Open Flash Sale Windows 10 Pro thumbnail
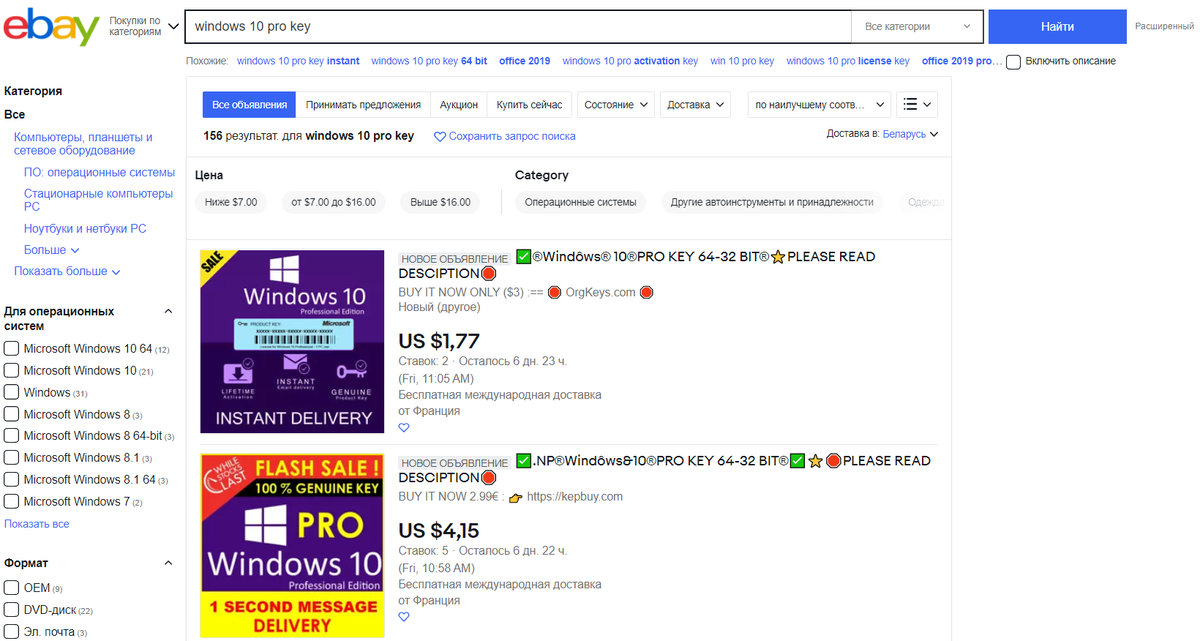 tap(292, 546)
